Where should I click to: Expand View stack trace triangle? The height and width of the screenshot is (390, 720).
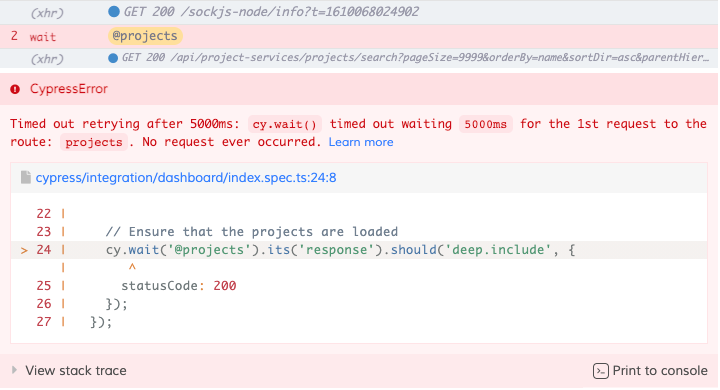tap(14, 370)
